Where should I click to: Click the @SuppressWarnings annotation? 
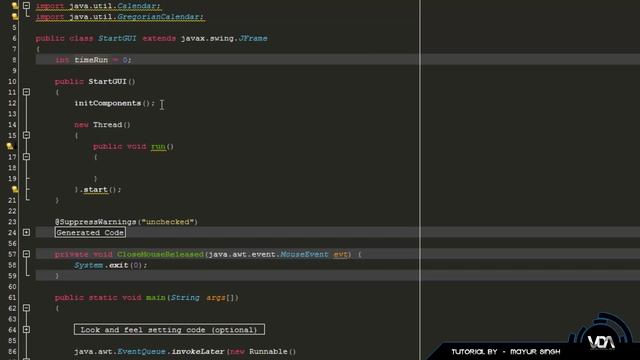[96, 222]
